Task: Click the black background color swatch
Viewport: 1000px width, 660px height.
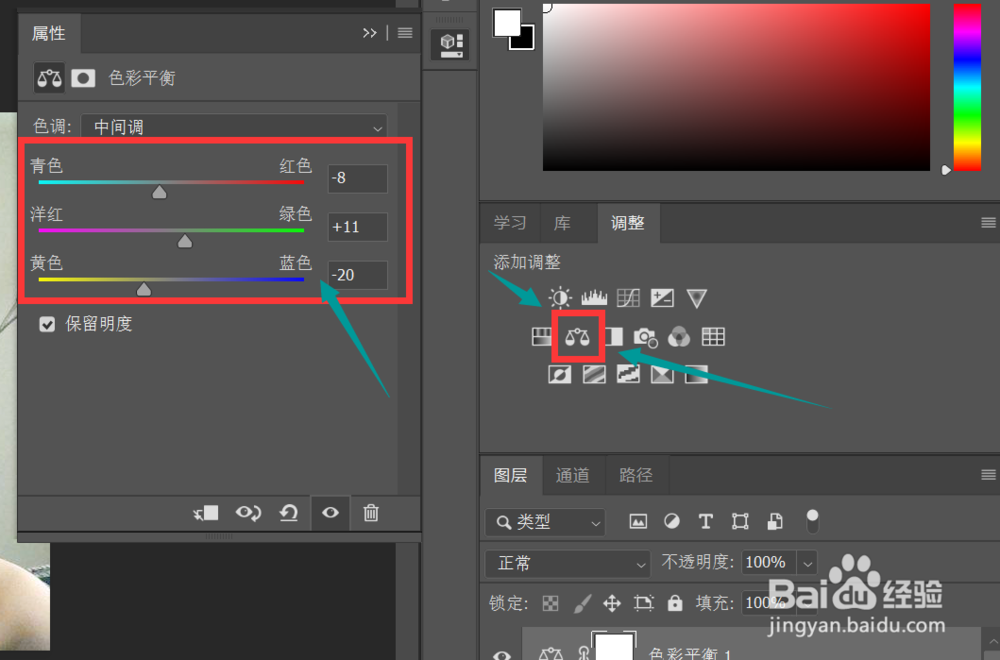Action: pyautogui.click(x=527, y=41)
